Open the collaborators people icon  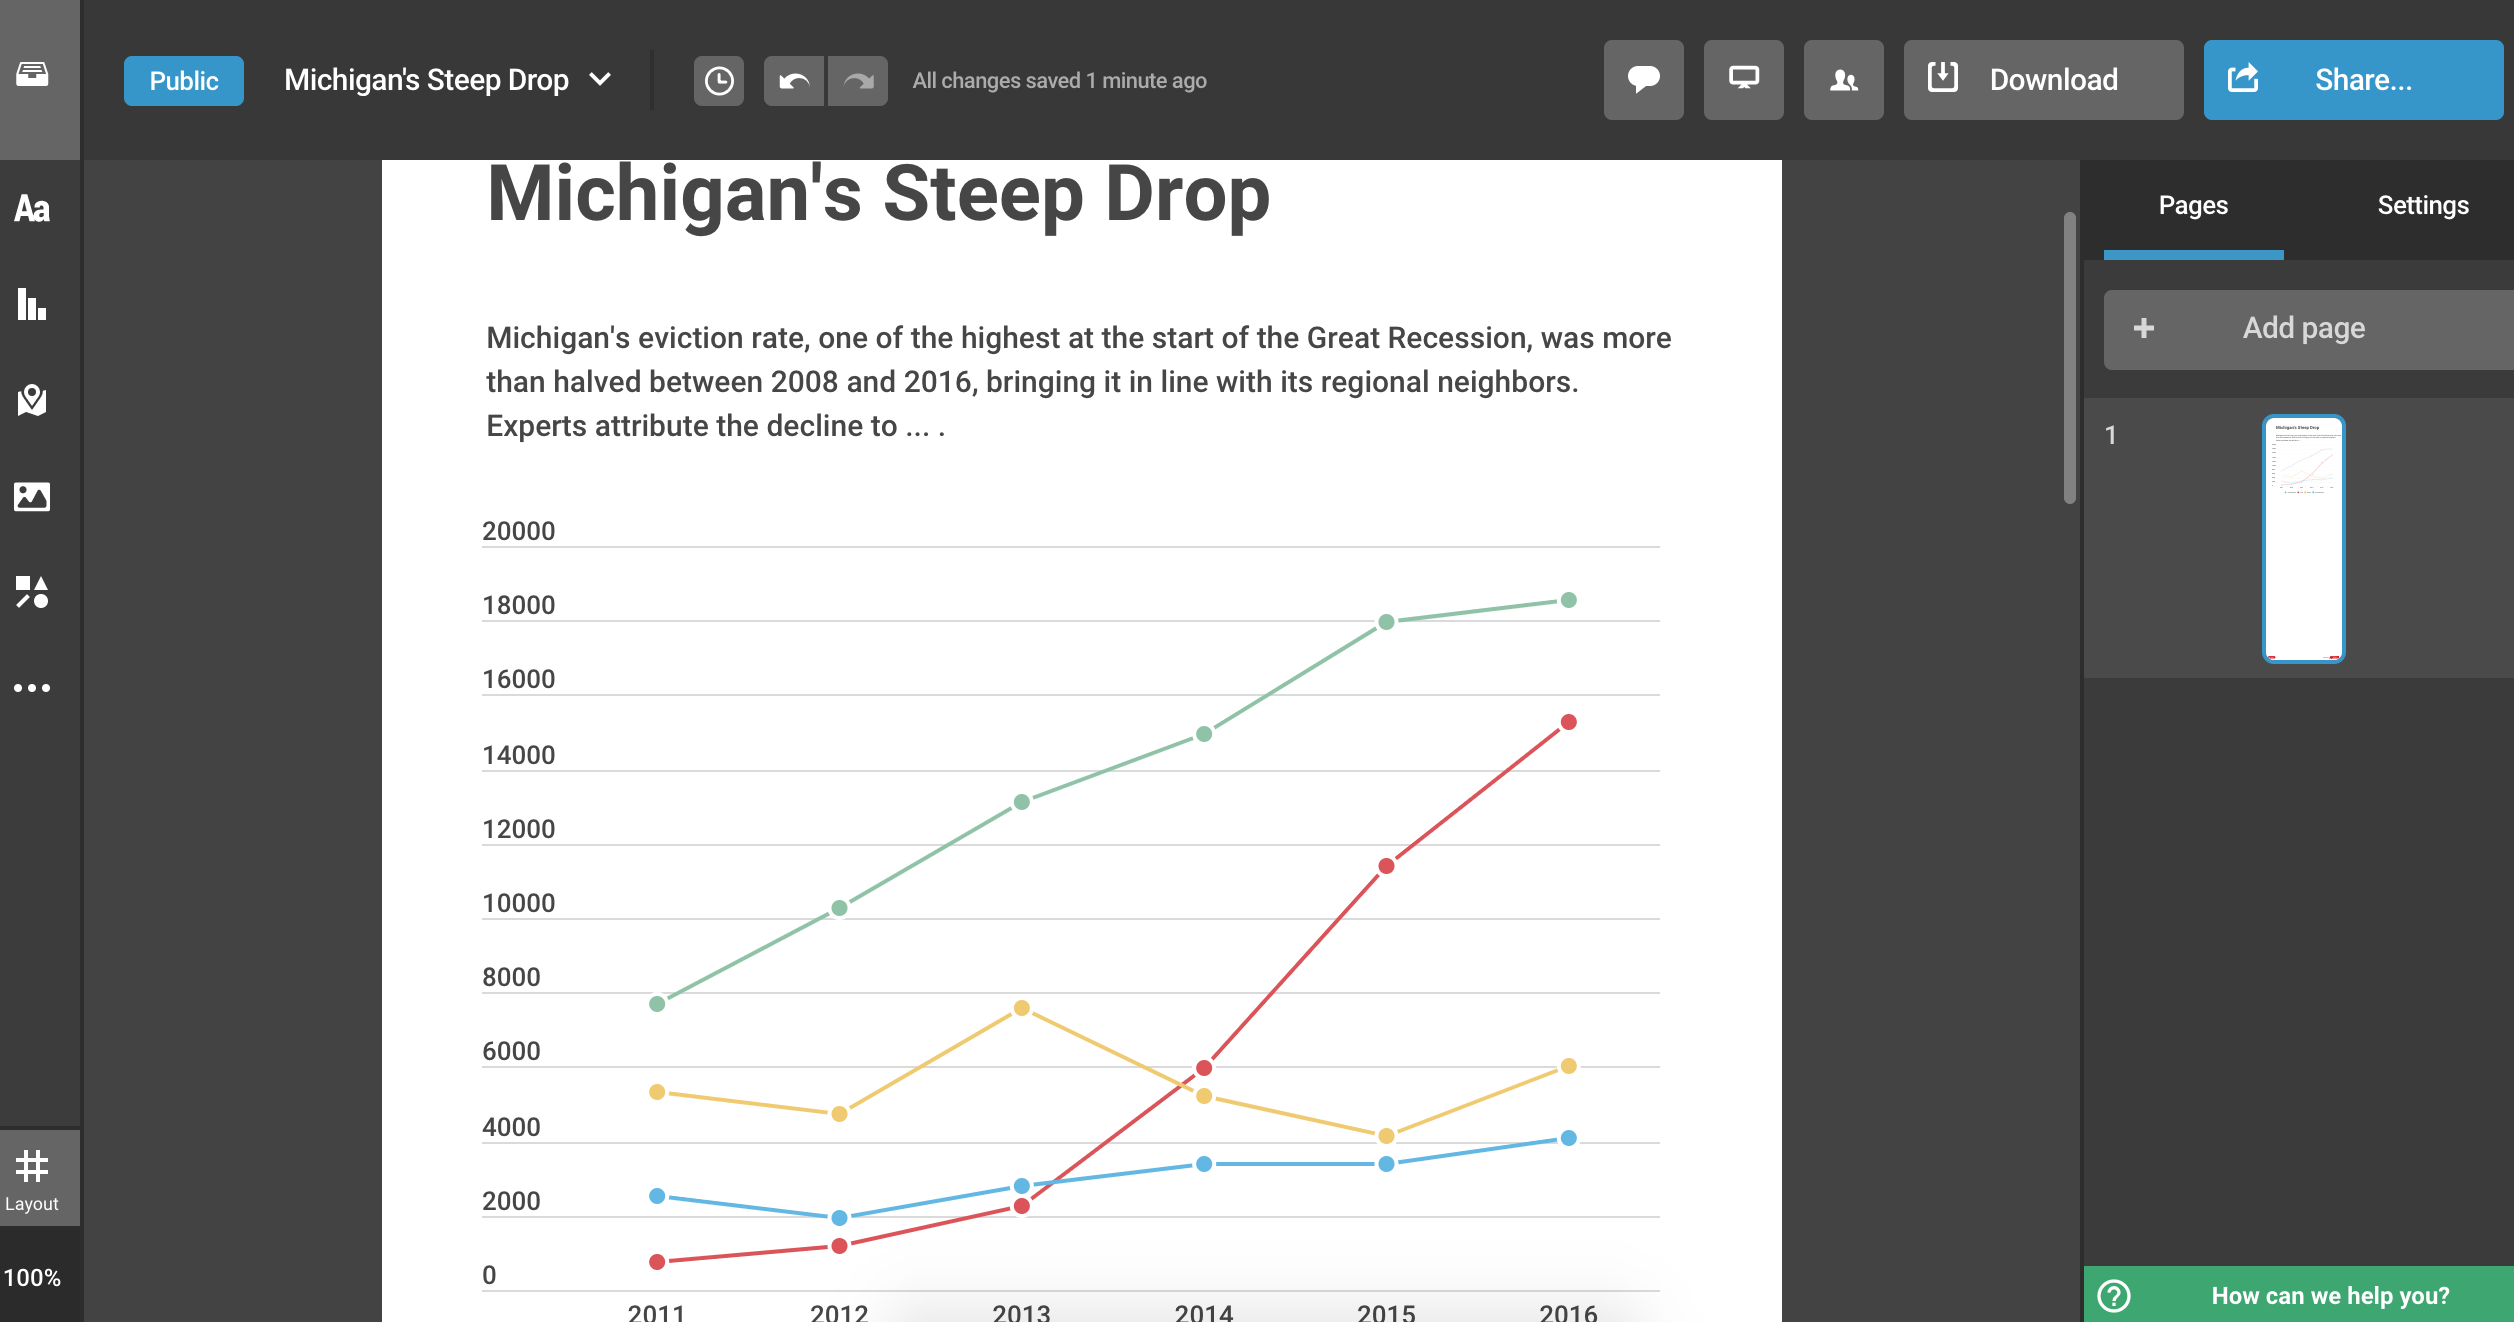(x=1843, y=80)
